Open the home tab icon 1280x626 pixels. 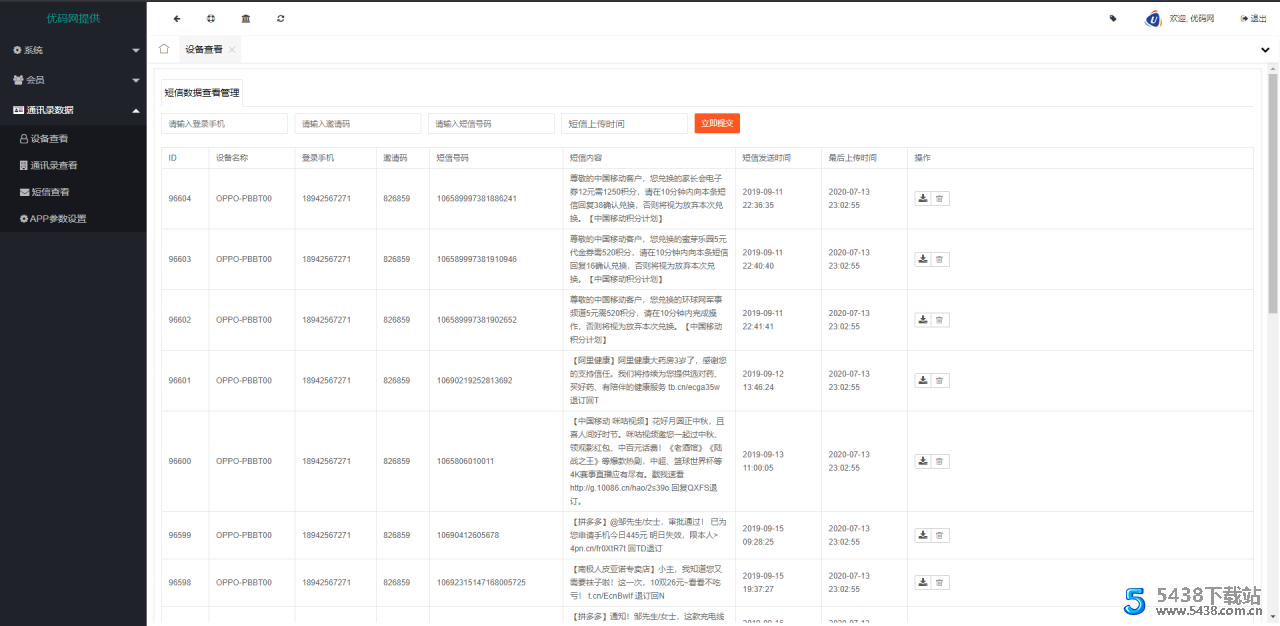(164, 49)
